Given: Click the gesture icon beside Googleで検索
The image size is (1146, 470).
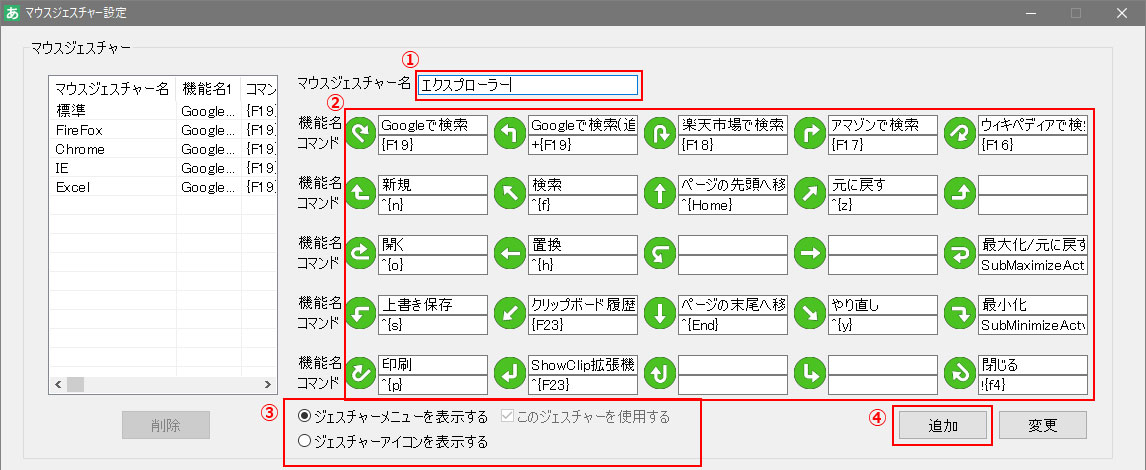Looking at the screenshot, I should 360,133.
